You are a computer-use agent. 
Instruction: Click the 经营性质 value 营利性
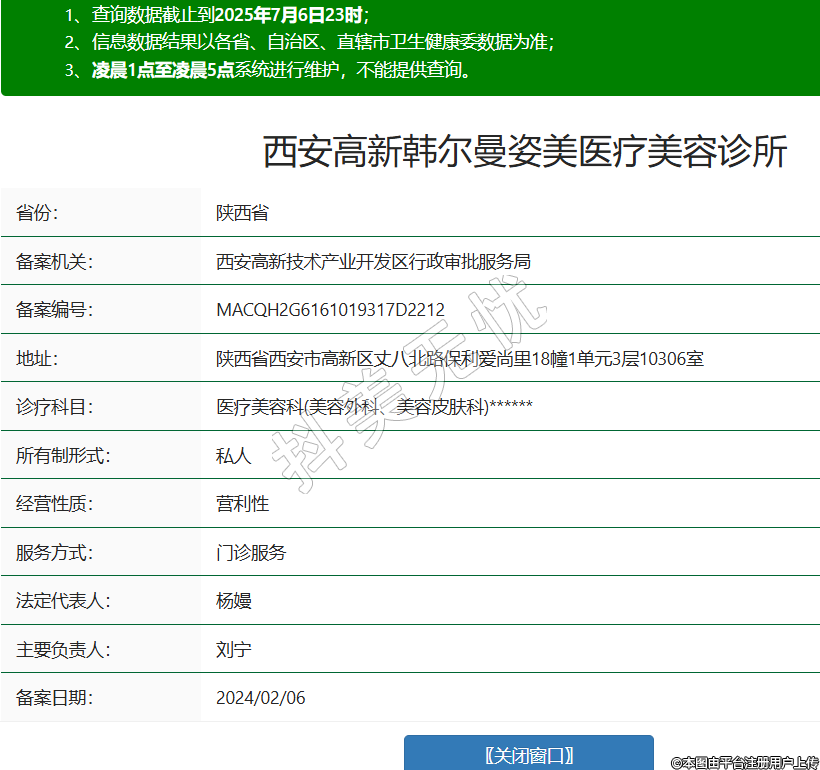243,504
